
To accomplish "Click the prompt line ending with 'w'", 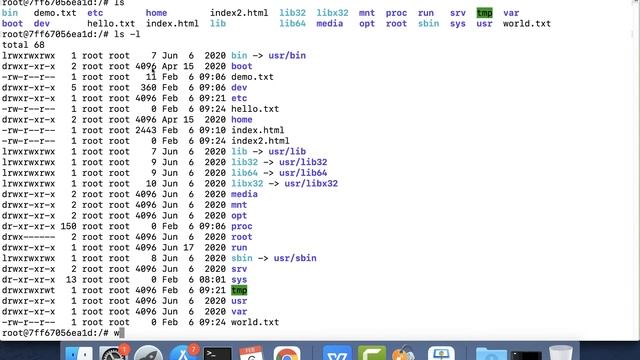I will coord(63,333).
